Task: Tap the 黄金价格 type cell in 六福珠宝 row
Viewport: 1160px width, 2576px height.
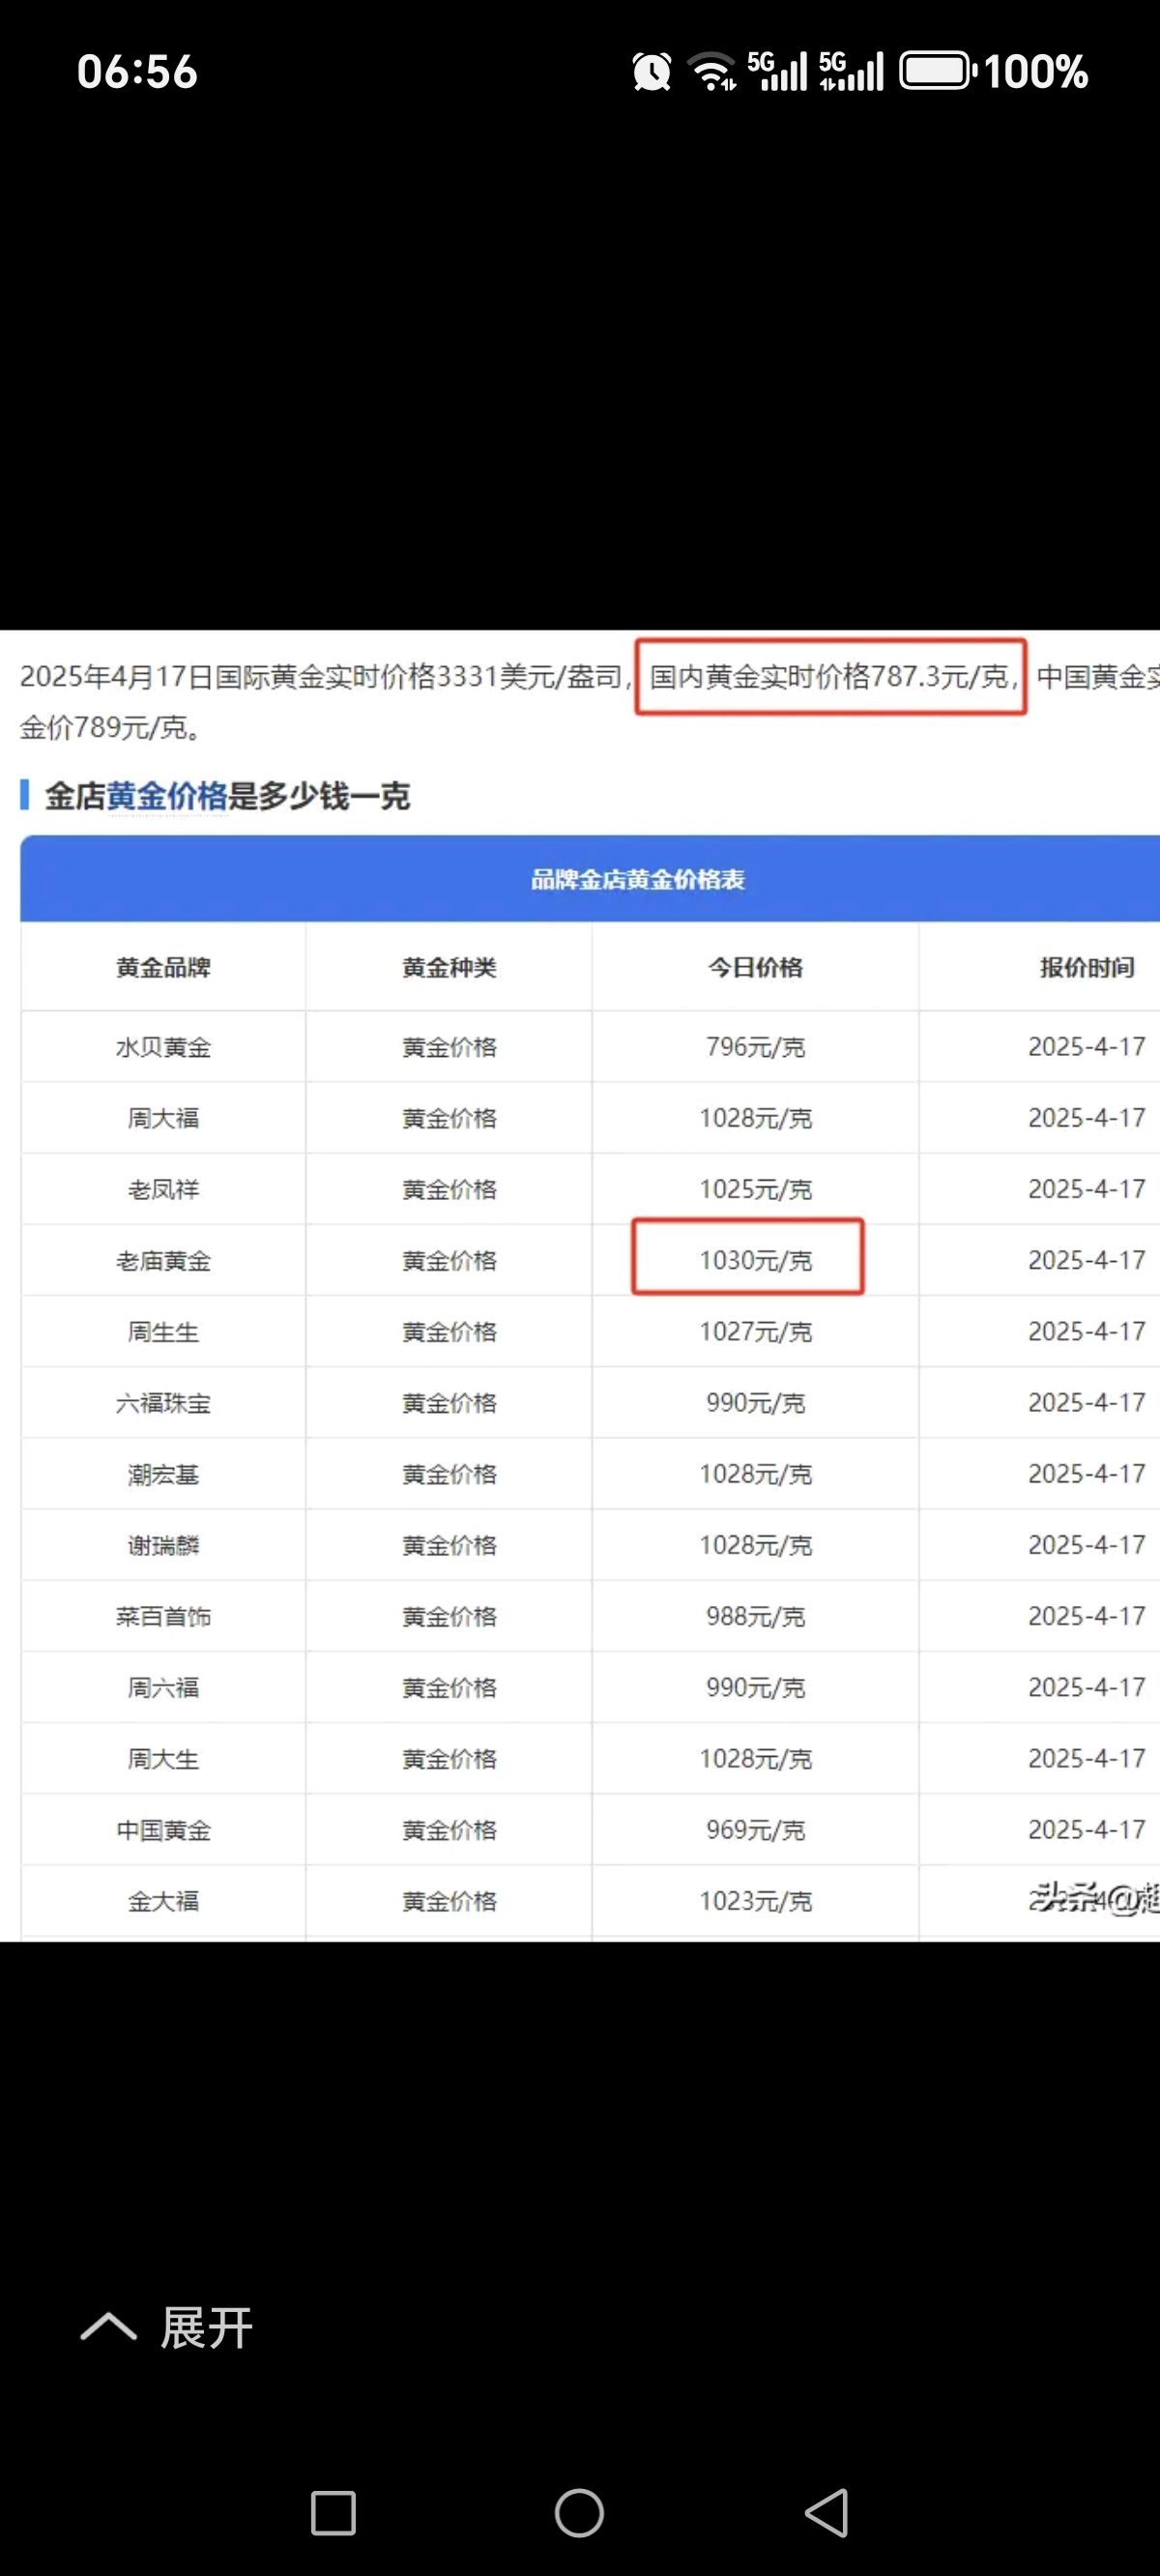Action: pyautogui.click(x=449, y=1403)
